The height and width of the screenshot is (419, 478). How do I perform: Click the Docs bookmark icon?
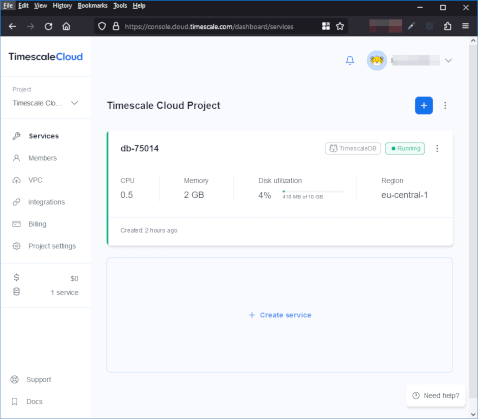coord(14,401)
